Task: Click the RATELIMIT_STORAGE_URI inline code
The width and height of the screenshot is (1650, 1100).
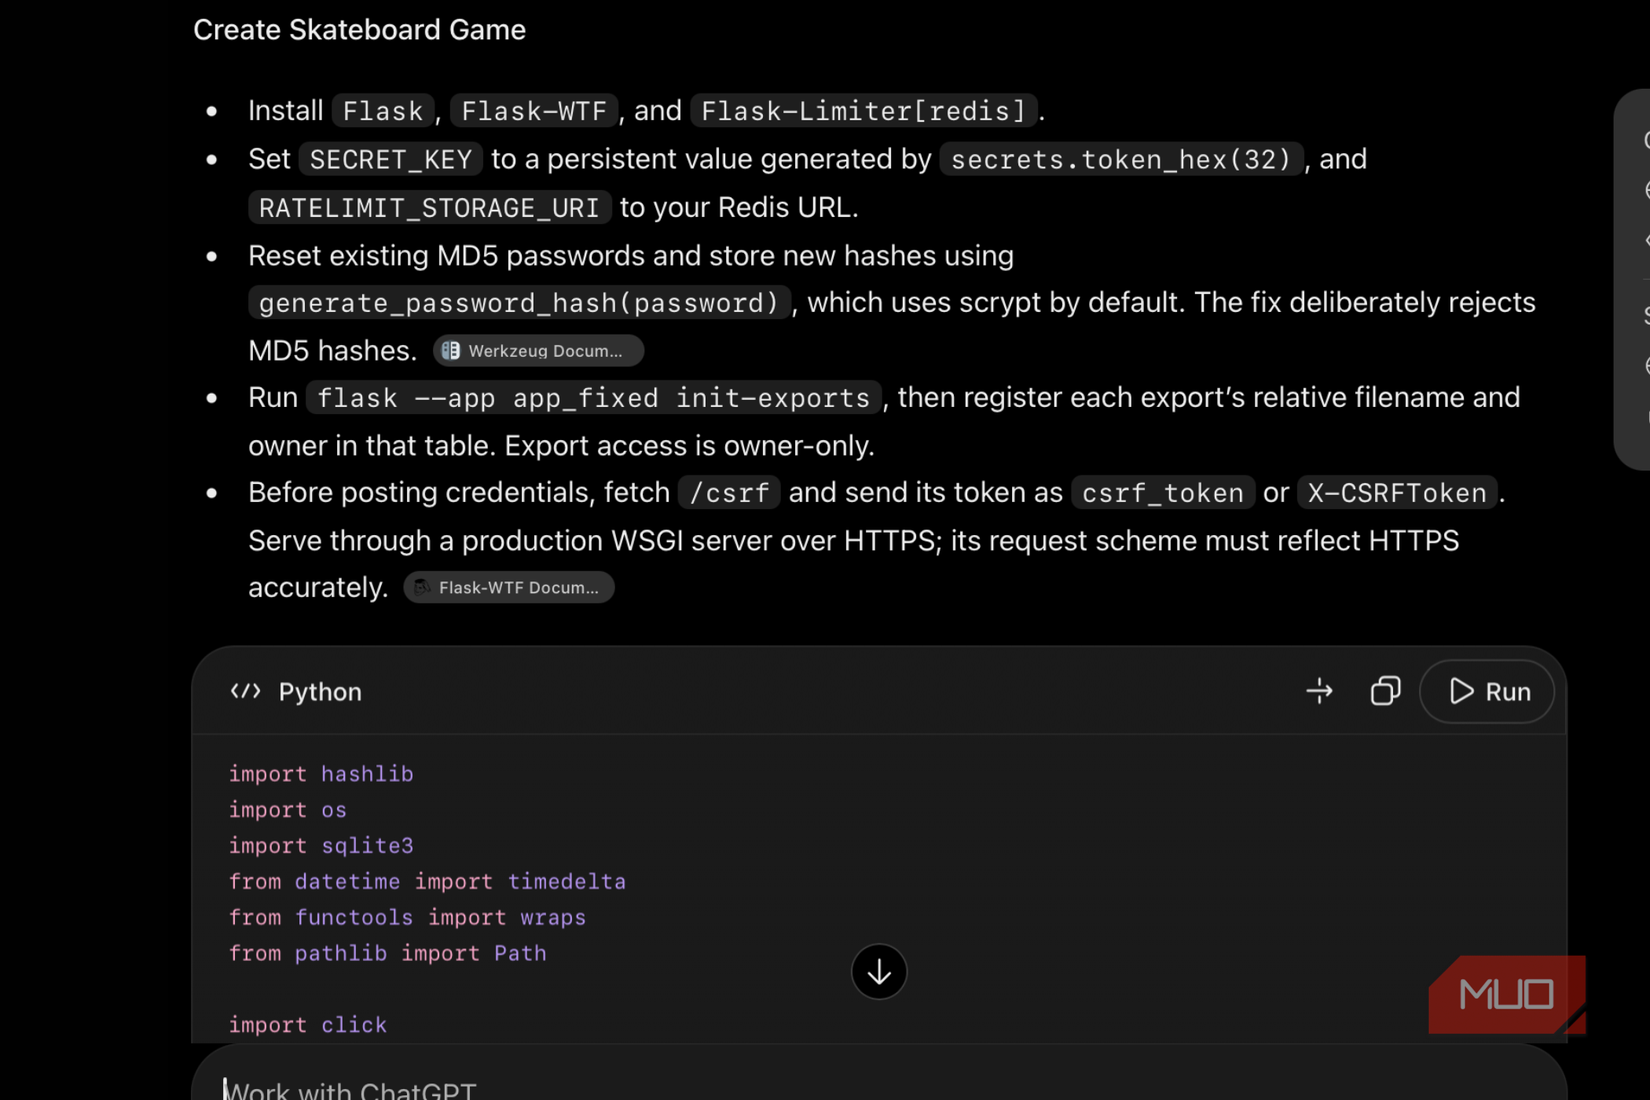Action: click(x=429, y=208)
